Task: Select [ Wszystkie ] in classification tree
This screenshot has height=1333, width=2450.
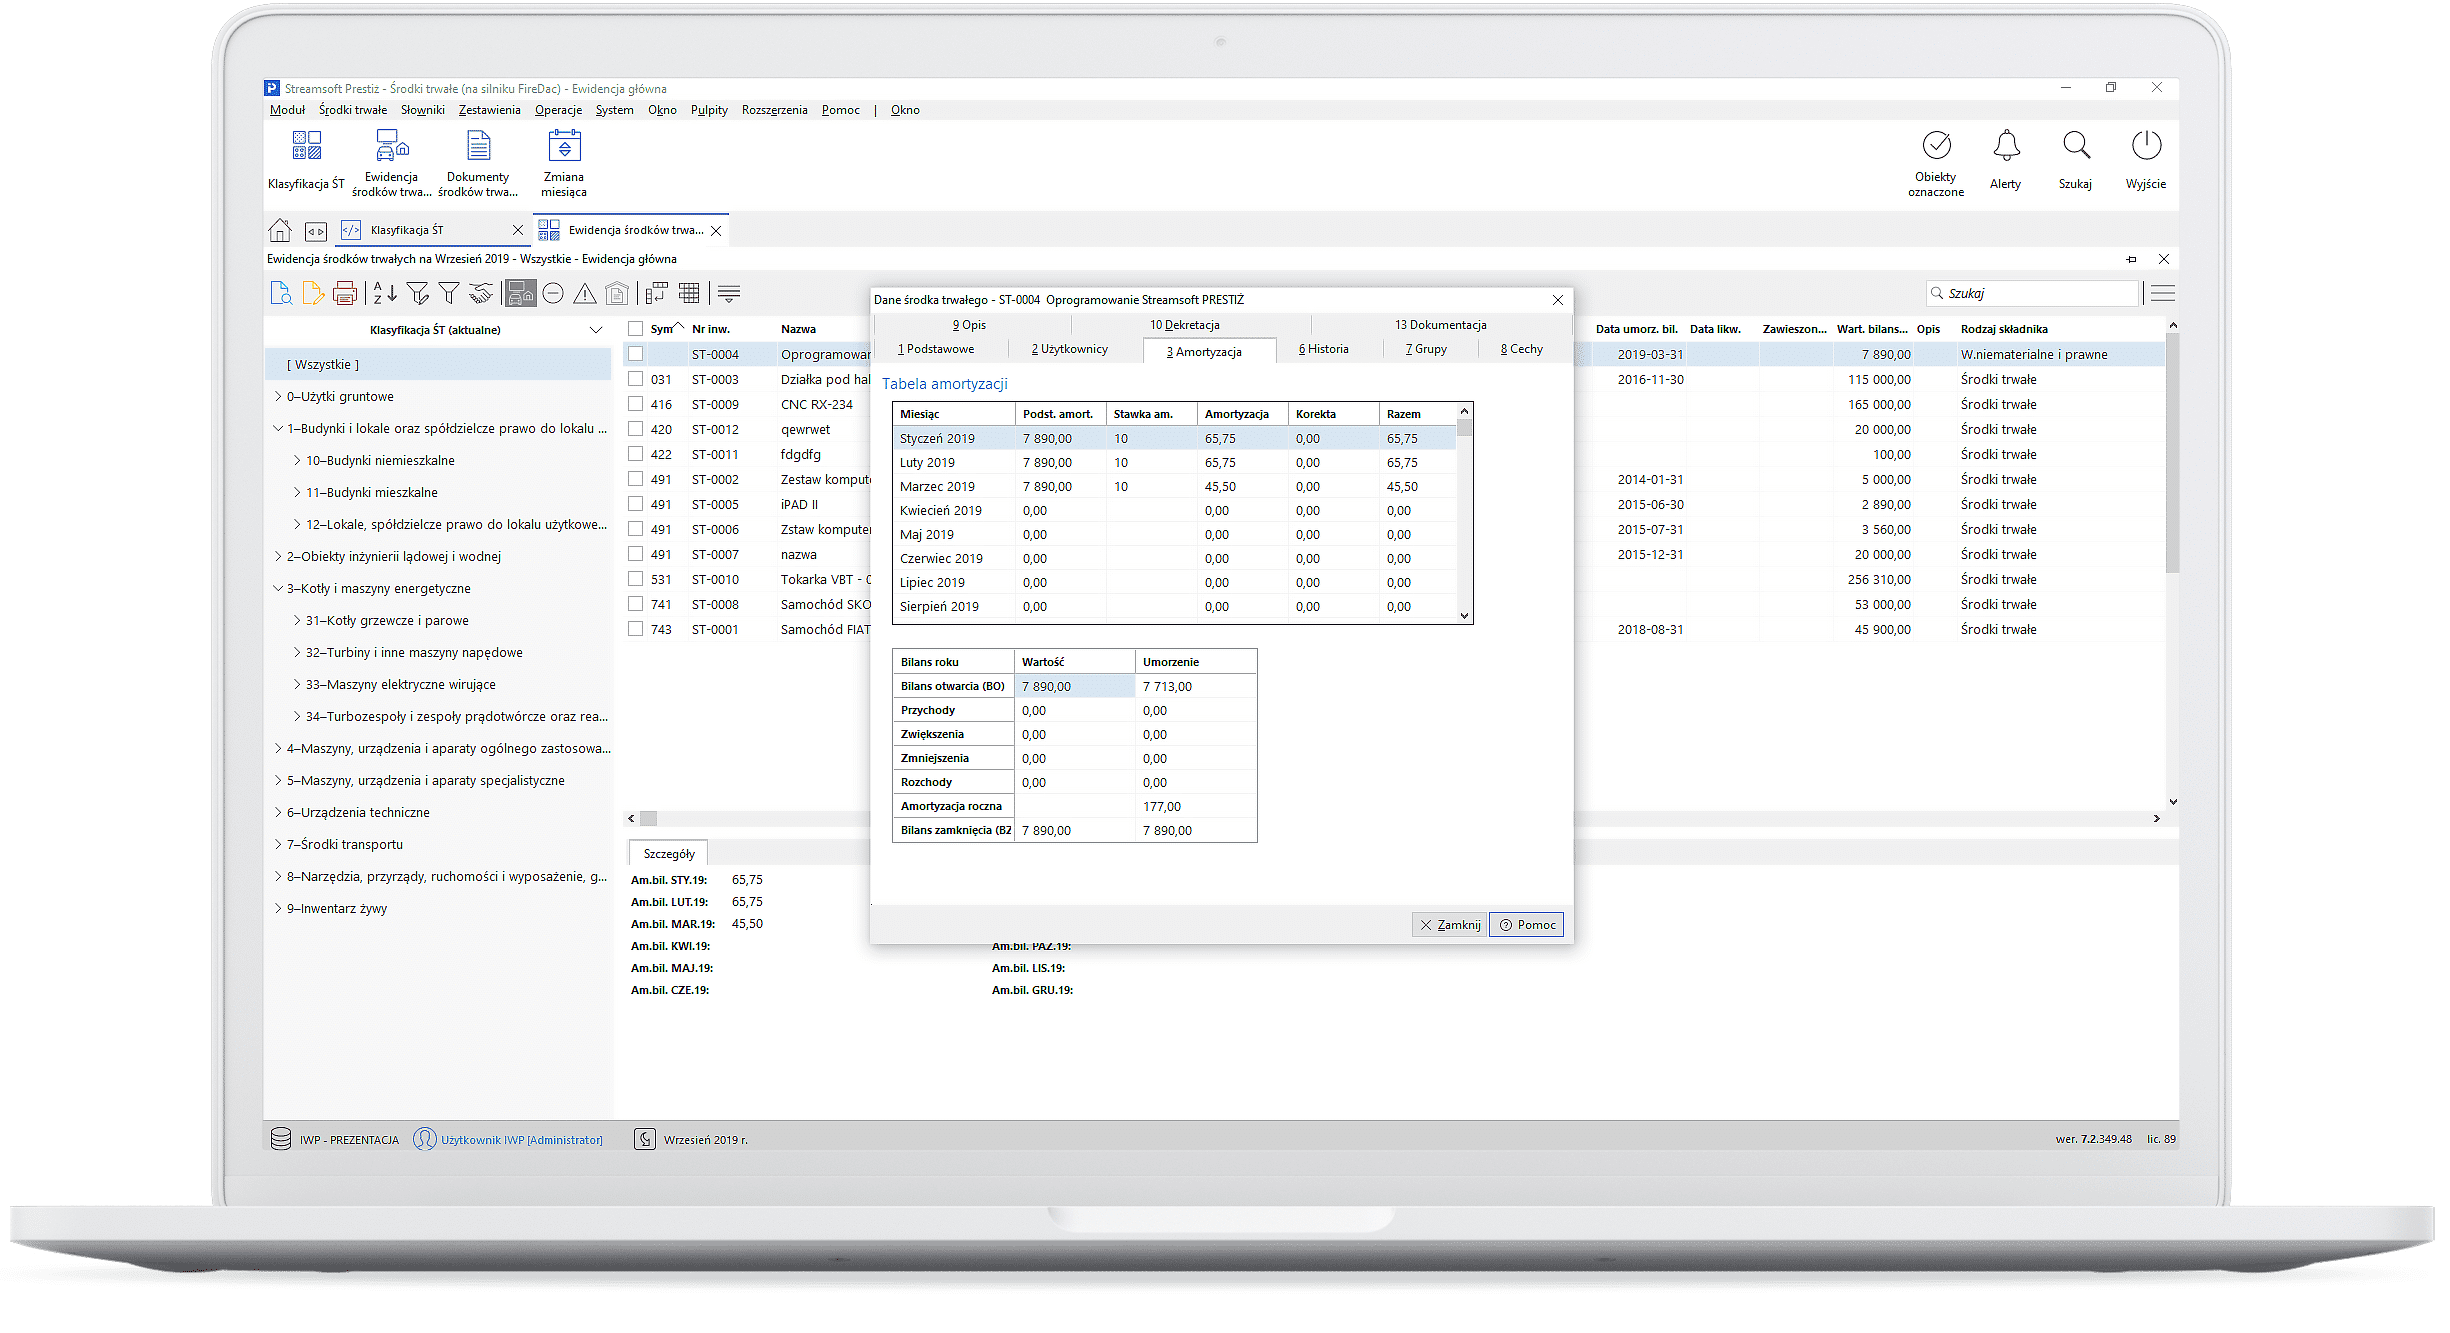Action: click(439, 365)
